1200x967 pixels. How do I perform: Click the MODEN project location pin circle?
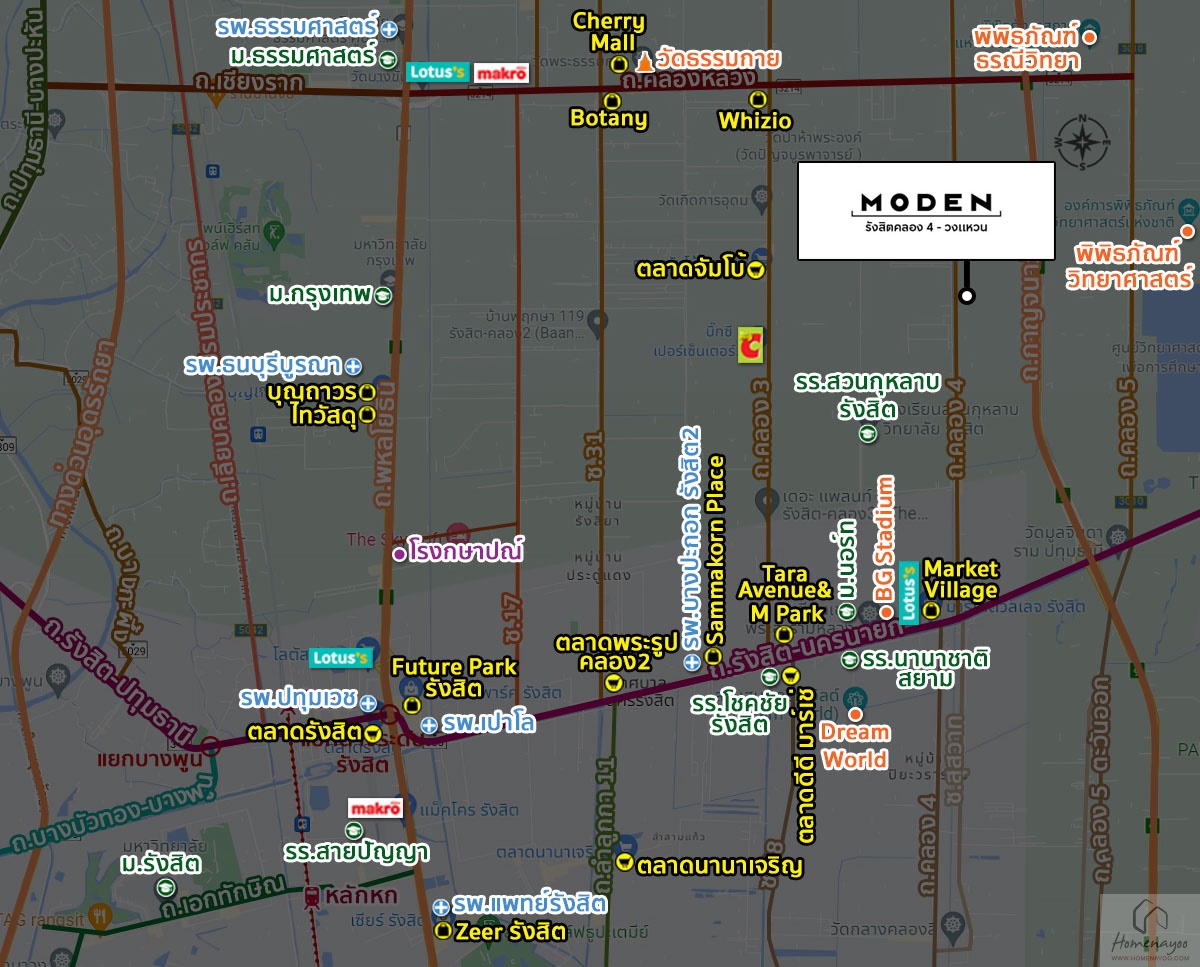(x=966, y=296)
